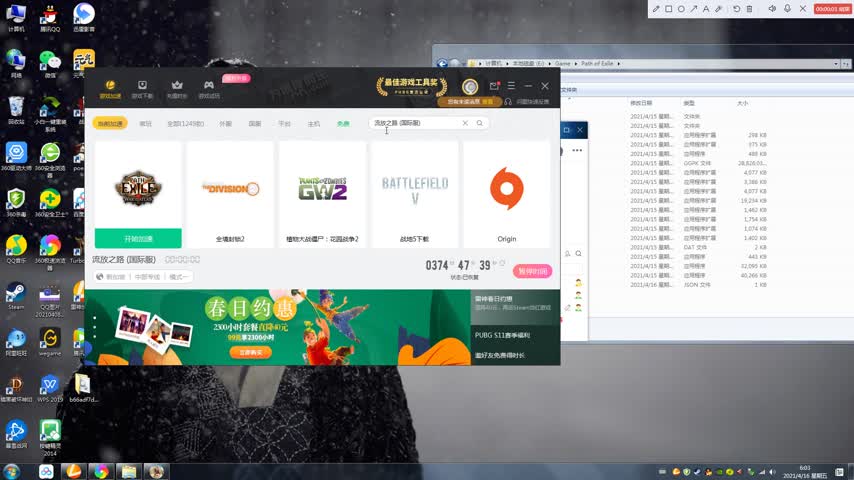This screenshot has width=854, height=480.
Task: Open the accelerator hamburger menu
Action: 511,86
